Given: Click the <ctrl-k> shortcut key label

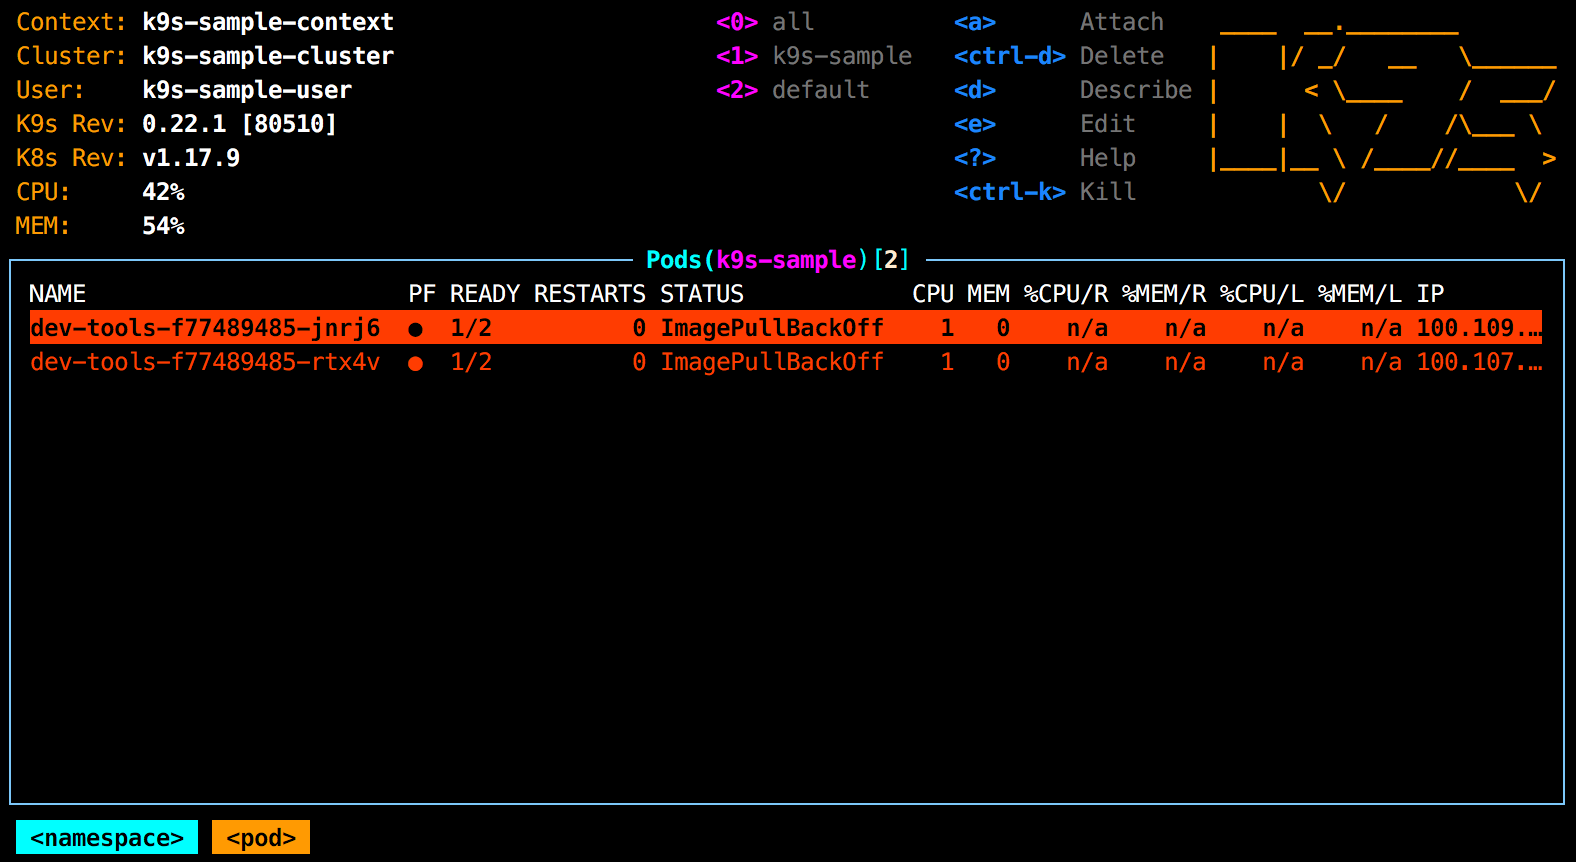Looking at the screenshot, I should point(1010,192).
